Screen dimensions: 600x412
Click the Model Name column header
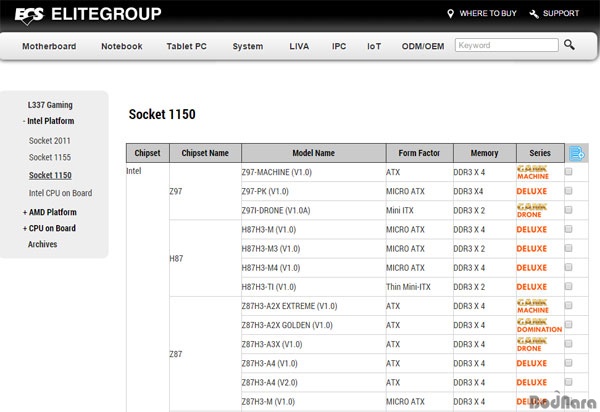[314, 153]
